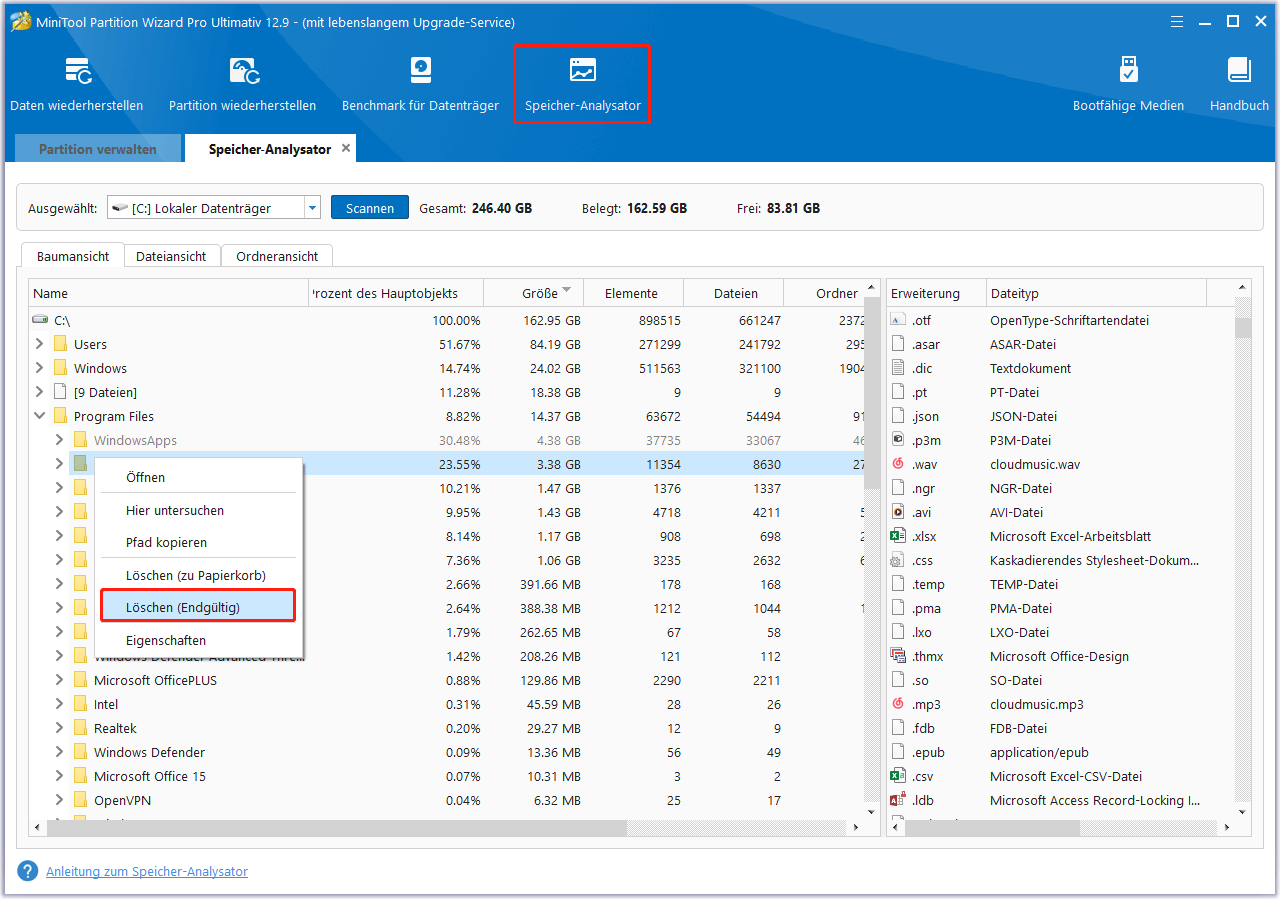Sort by the Erweiterung column header
The image size is (1280, 900).
pos(936,293)
